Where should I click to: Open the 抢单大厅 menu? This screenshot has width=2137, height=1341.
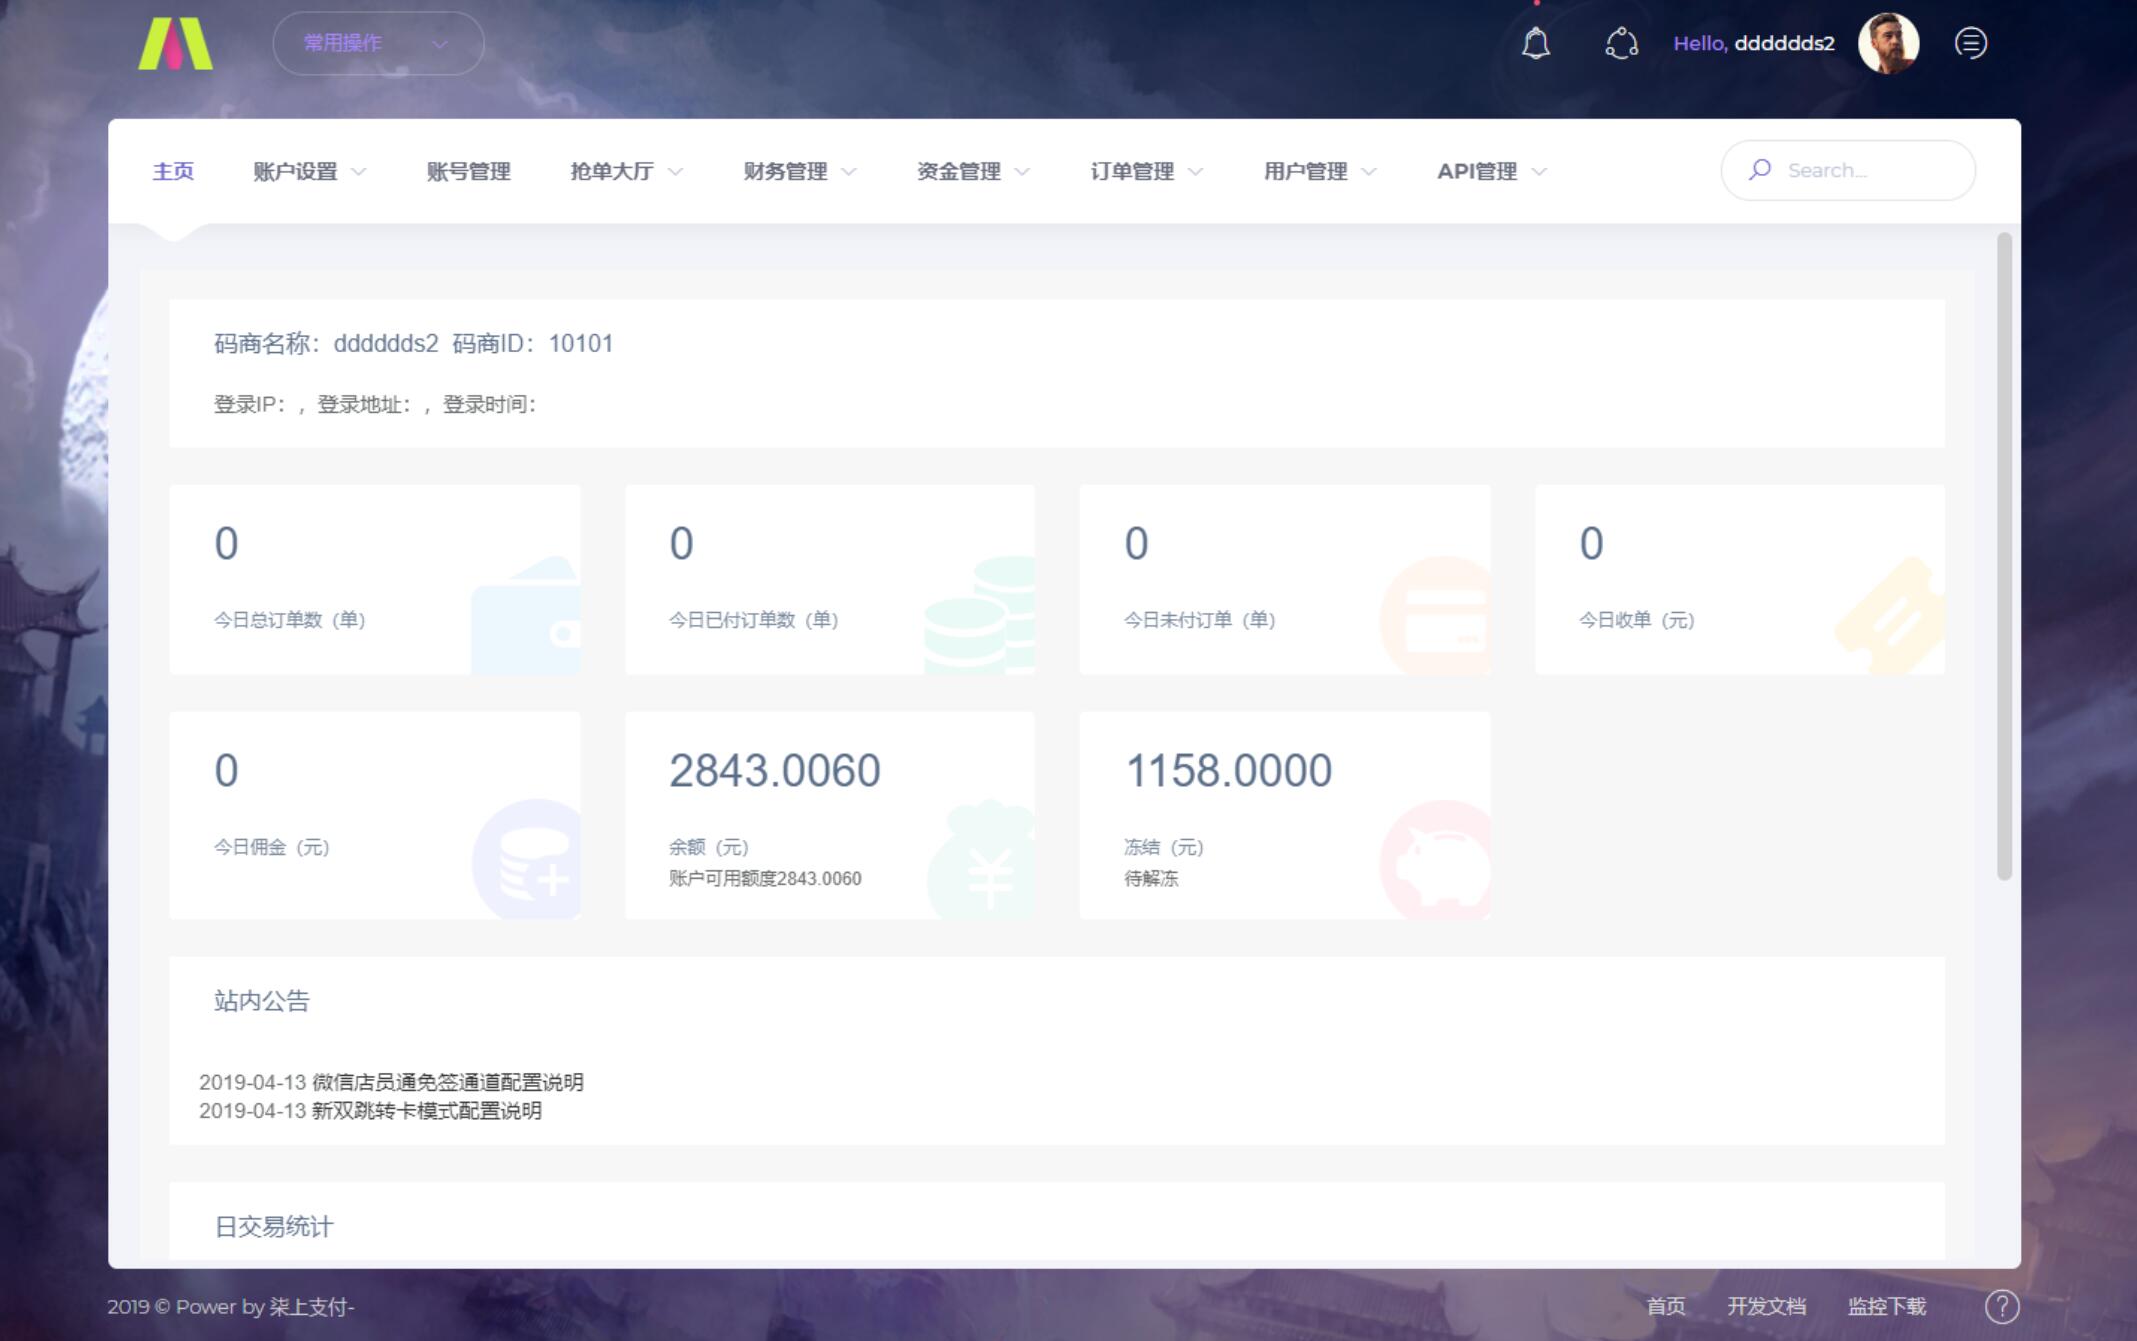click(x=613, y=170)
